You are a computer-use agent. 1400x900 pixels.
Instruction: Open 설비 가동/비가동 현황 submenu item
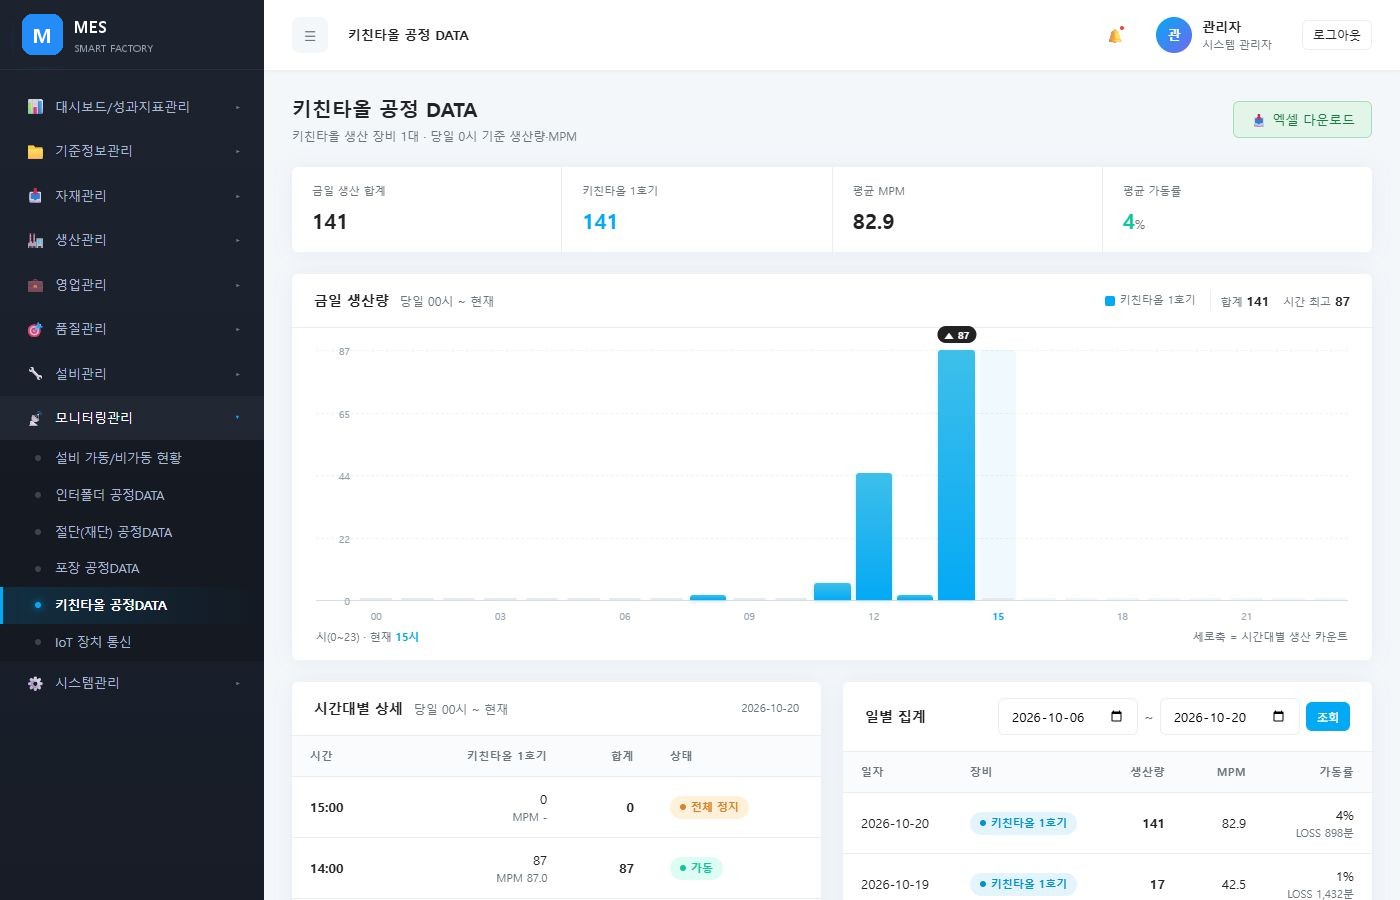(132, 458)
